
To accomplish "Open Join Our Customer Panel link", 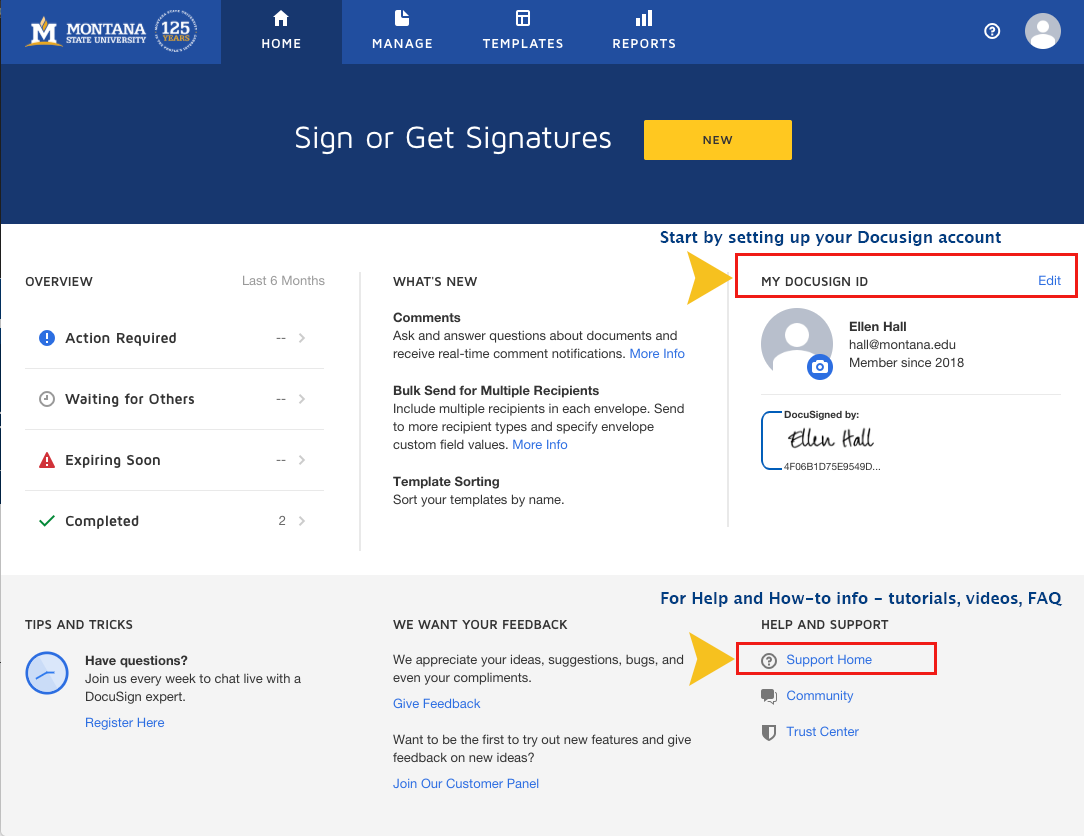I will coord(466,783).
